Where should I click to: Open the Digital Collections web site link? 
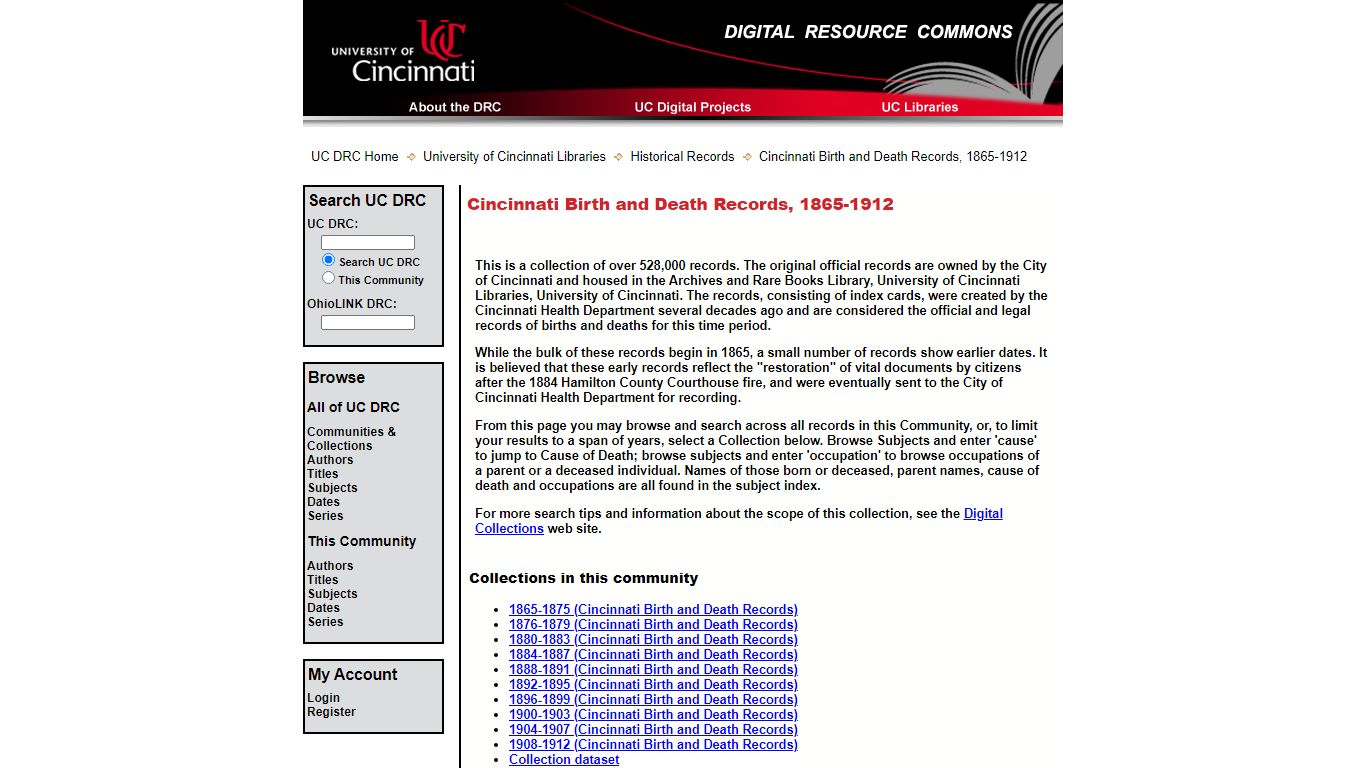coord(983,514)
